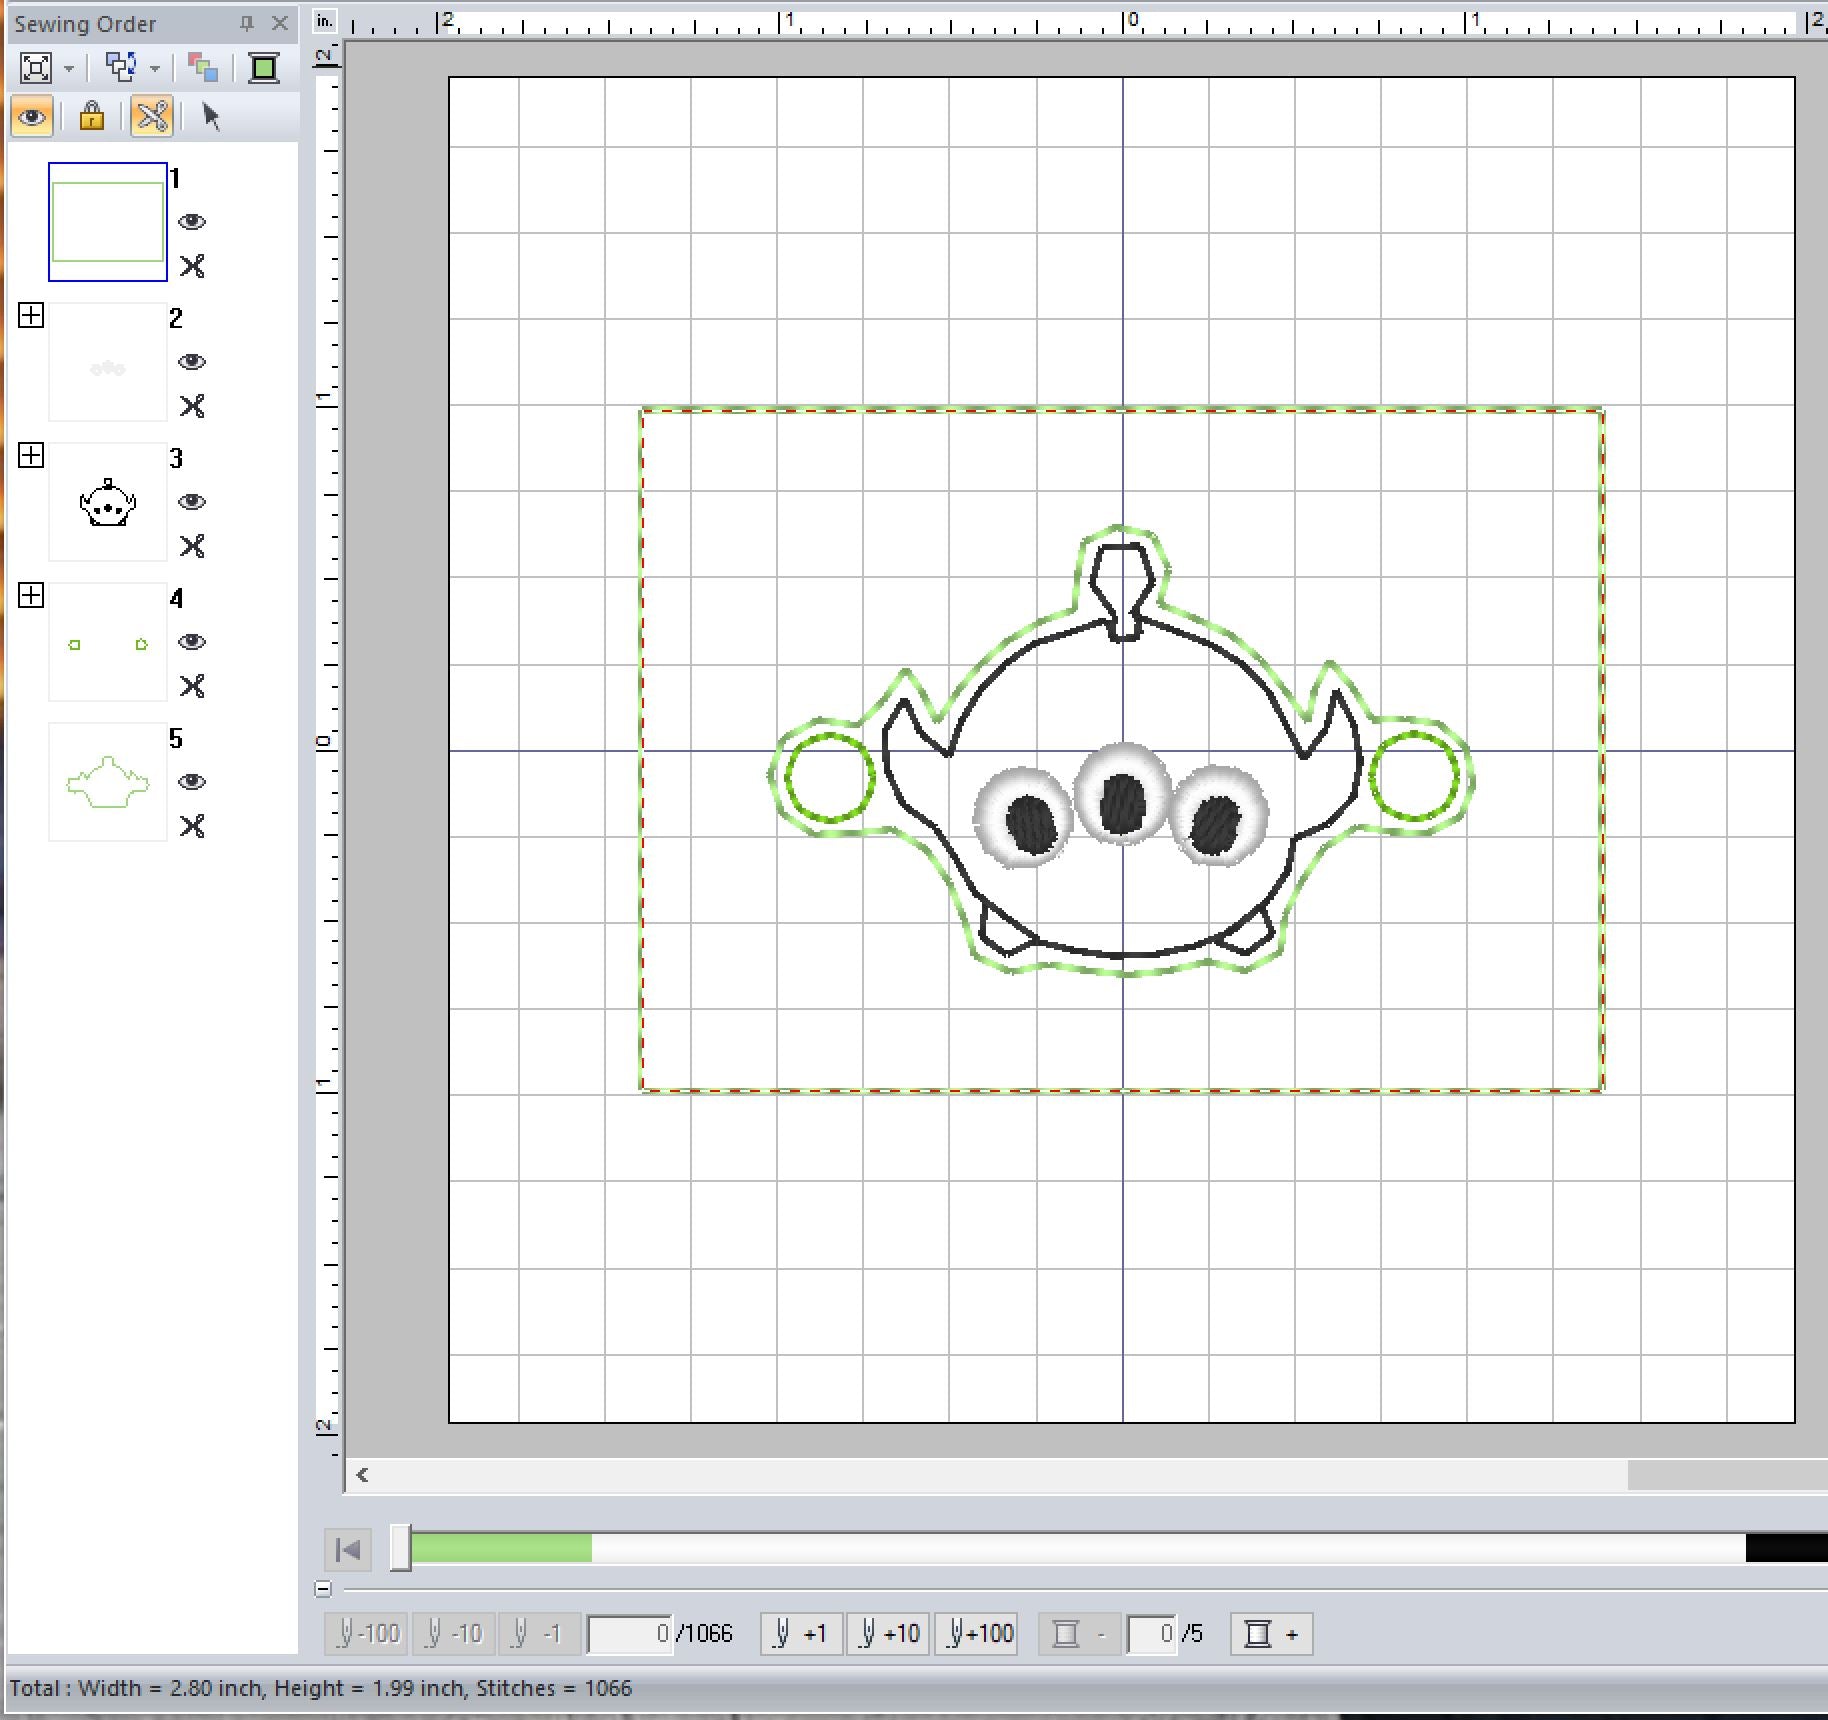Hide sewing order item 3 via eye icon
Image resolution: width=1828 pixels, height=1720 pixels.
coord(192,502)
